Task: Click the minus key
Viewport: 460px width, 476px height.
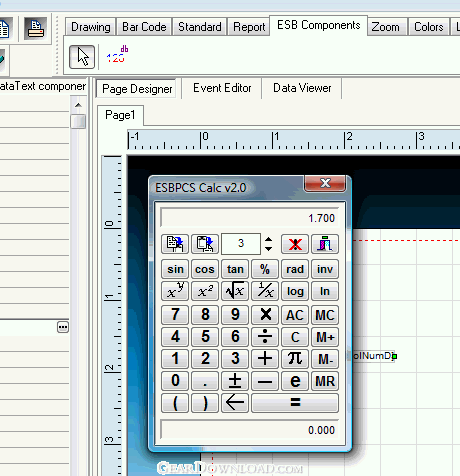Action: click(265, 381)
